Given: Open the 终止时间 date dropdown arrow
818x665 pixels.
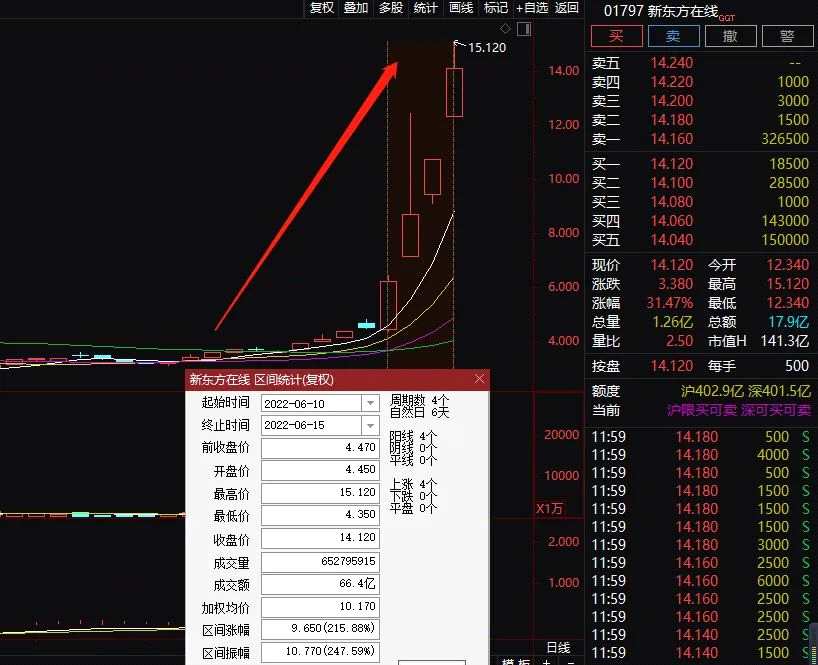Looking at the screenshot, I should 370,425.
